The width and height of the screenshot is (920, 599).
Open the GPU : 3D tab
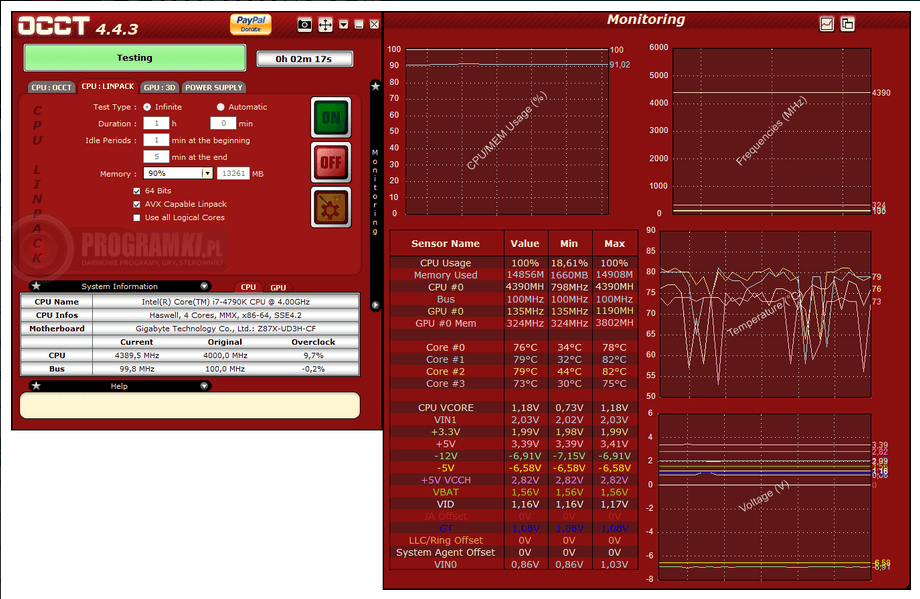160,87
